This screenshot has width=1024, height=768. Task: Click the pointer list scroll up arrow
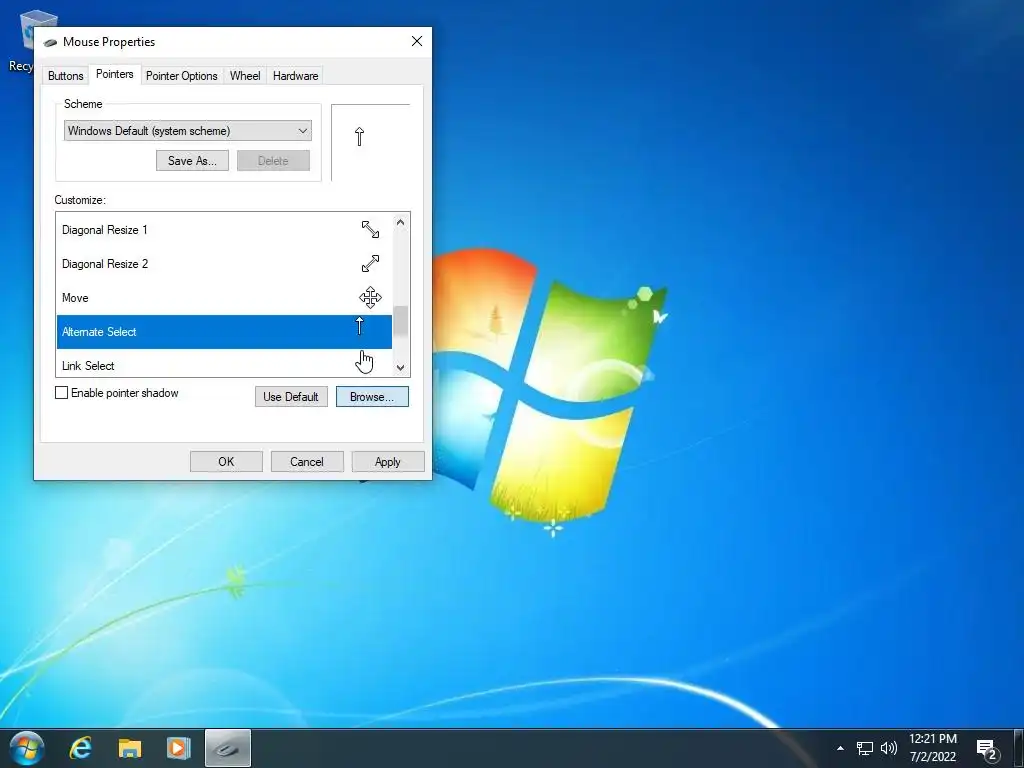tap(400, 222)
